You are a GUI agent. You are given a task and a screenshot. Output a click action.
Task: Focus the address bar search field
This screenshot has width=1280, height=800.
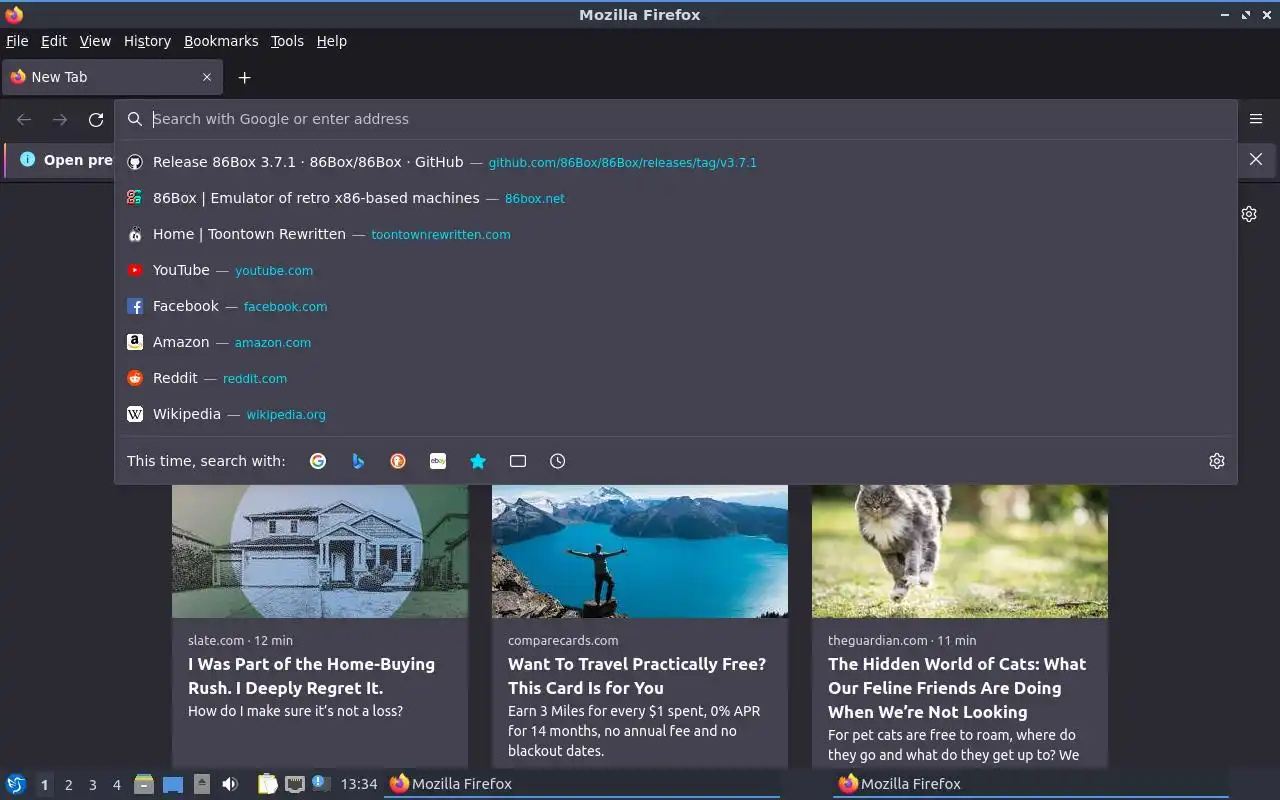(676, 119)
